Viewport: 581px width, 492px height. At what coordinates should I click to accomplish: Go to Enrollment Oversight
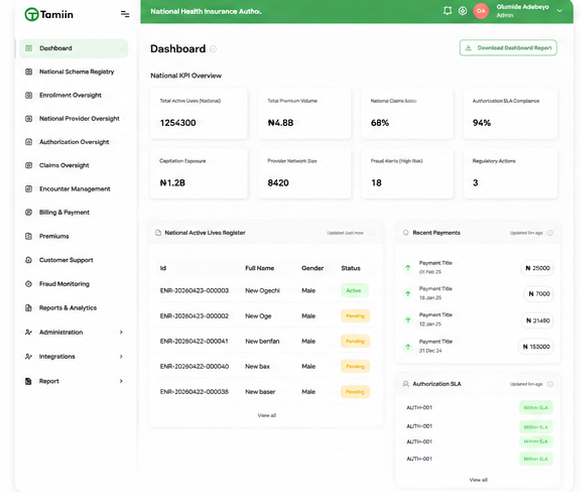coord(70,95)
